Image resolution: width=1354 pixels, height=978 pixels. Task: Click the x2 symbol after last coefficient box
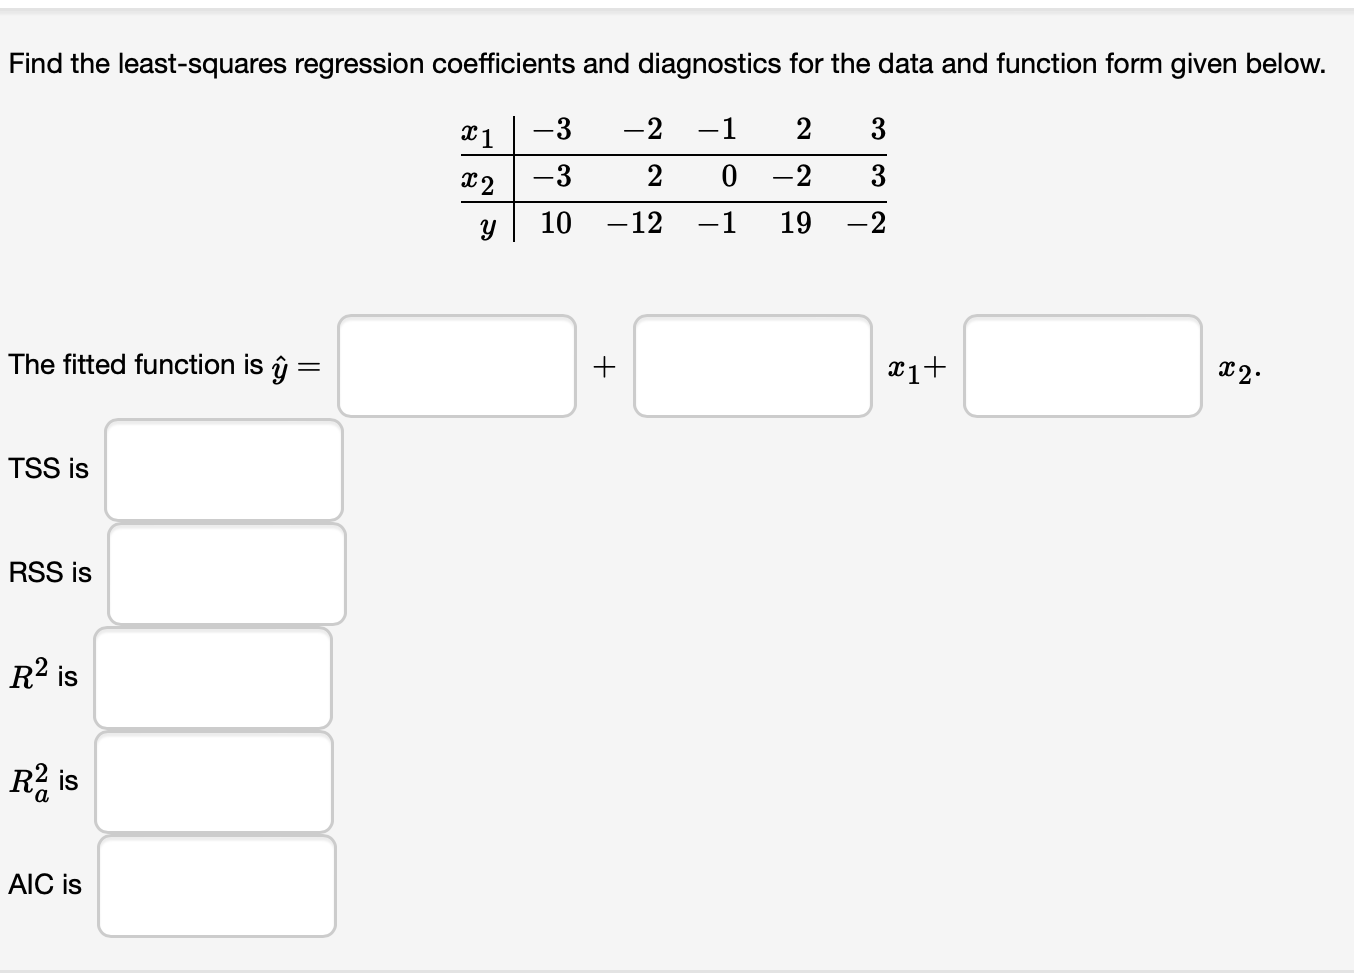point(1238,368)
